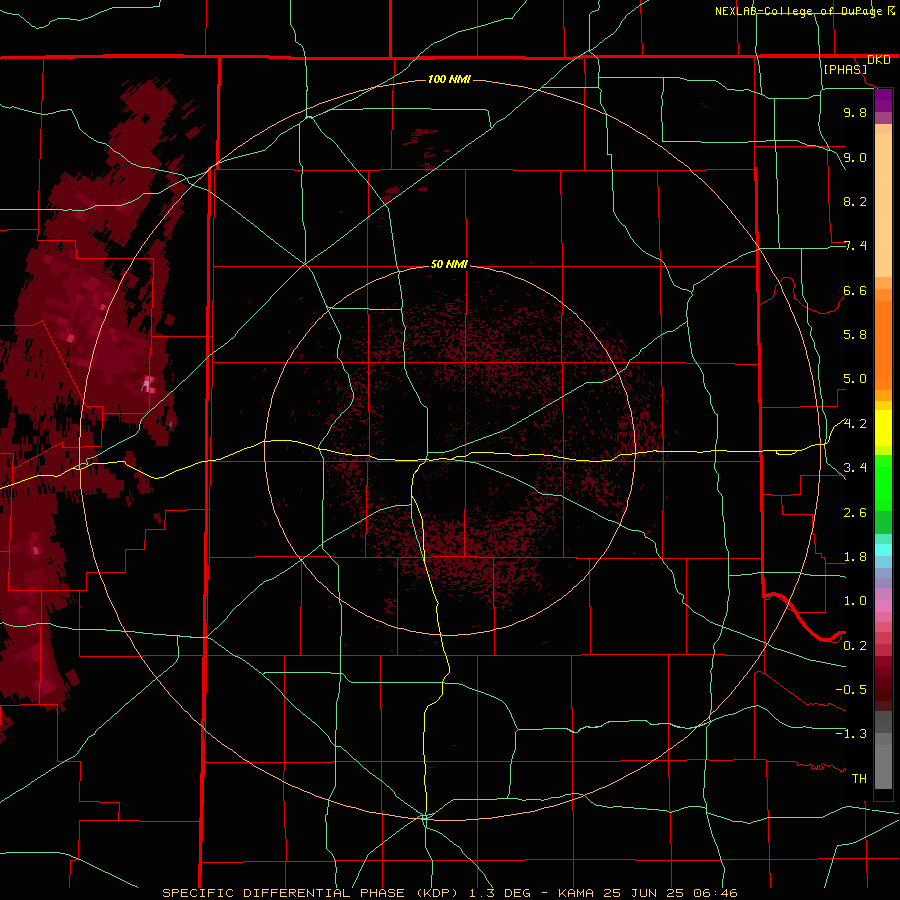Click the -0.5 value on the color scale

(851, 690)
